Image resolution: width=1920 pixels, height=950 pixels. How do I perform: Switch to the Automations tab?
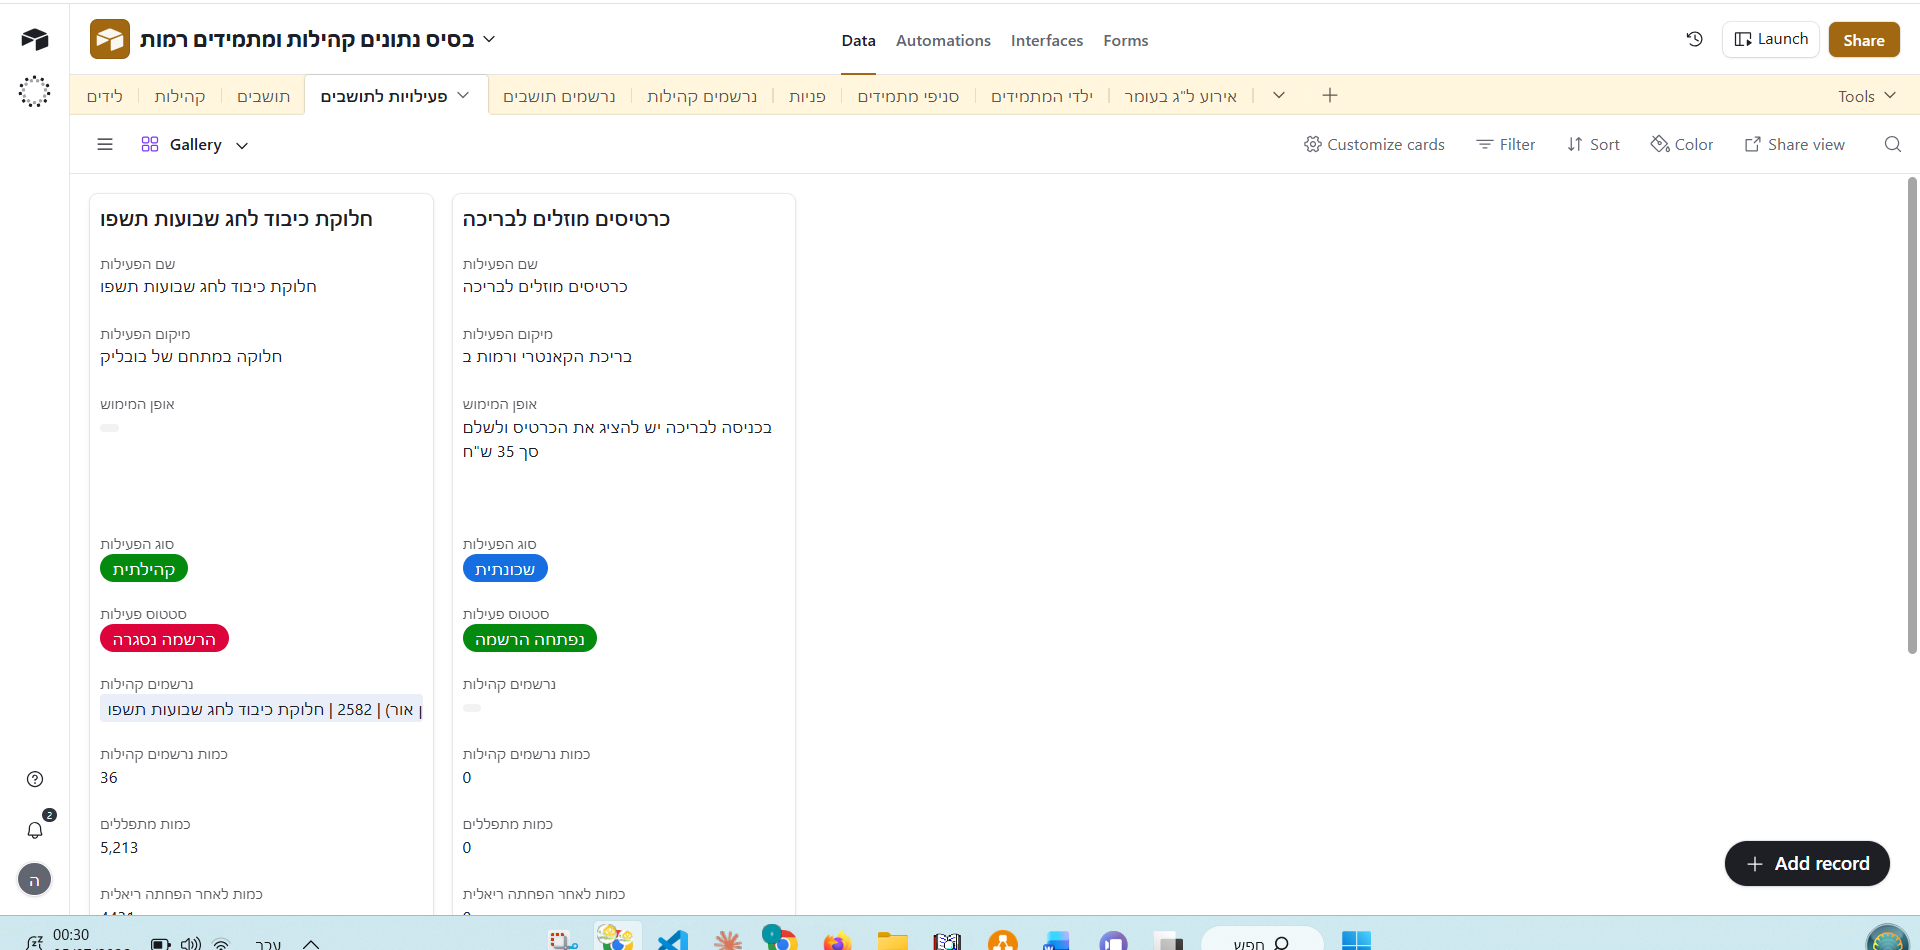coord(943,40)
